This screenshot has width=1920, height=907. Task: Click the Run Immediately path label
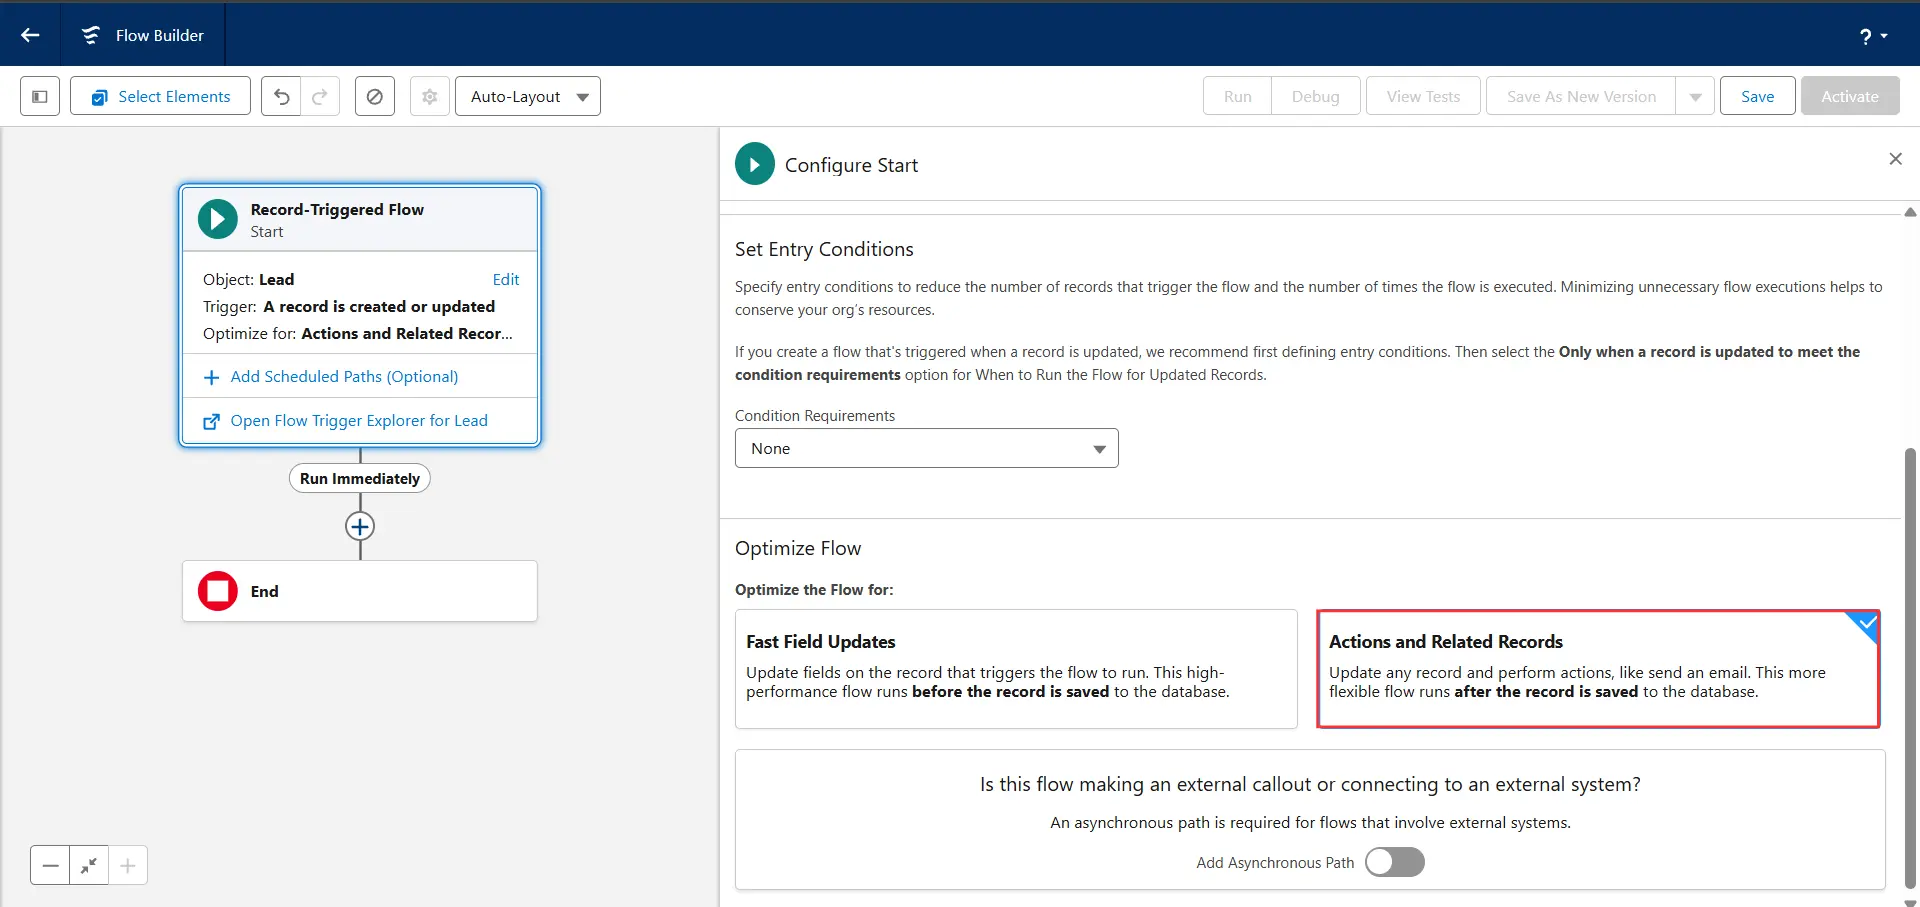pyautogui.click(x=360, y=478)
